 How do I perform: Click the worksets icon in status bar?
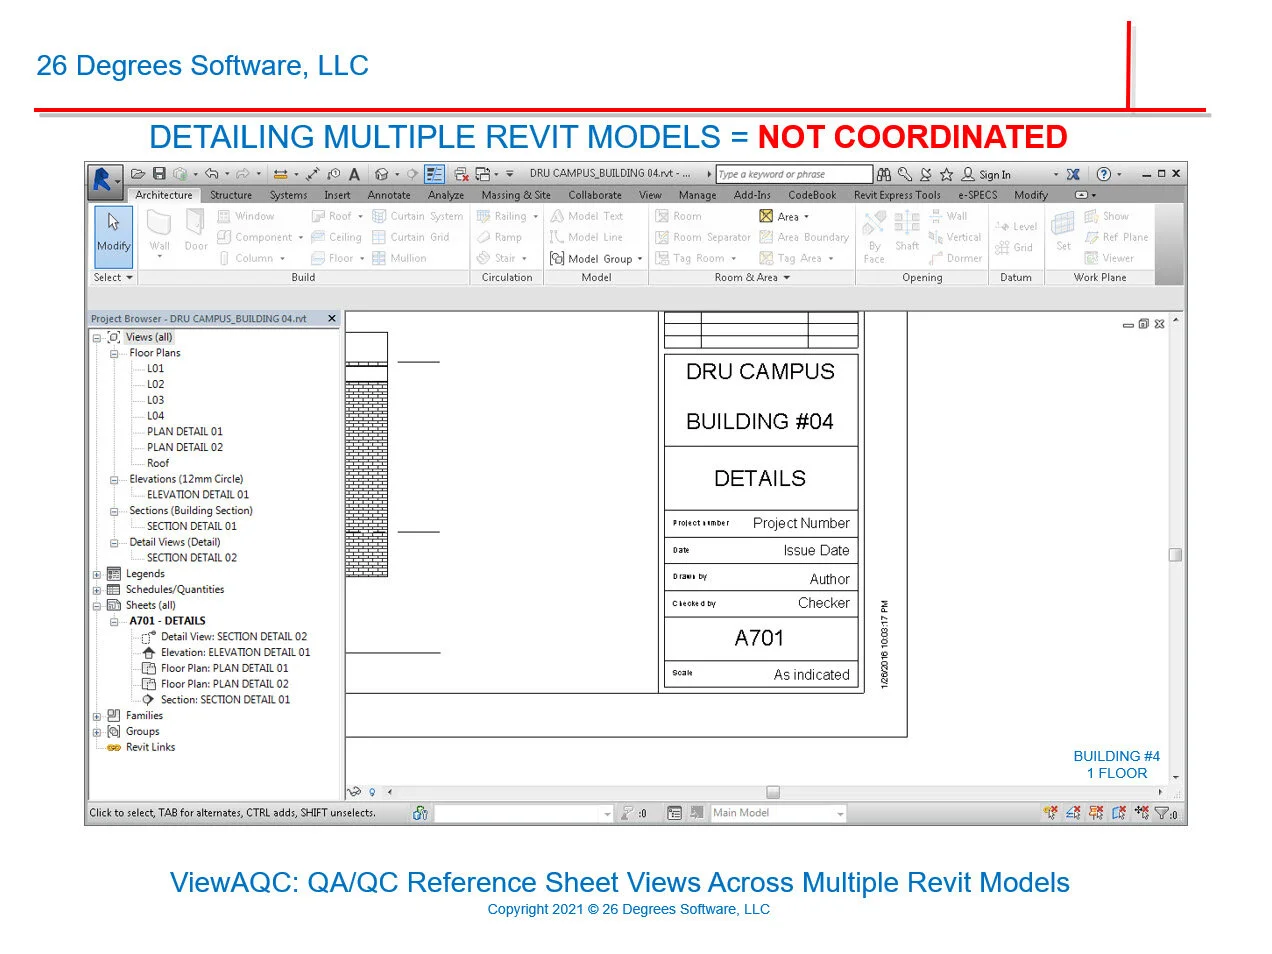[x=420, y=814]
